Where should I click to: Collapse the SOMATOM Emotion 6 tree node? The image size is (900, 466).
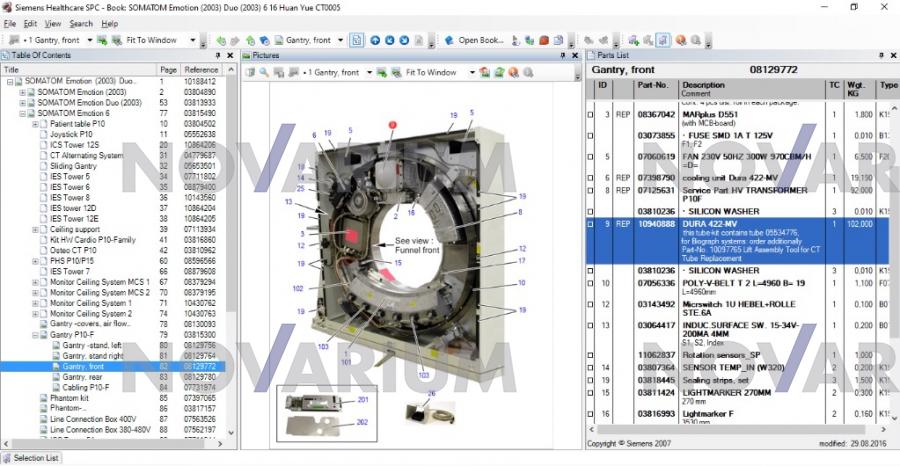click(23, 113)
